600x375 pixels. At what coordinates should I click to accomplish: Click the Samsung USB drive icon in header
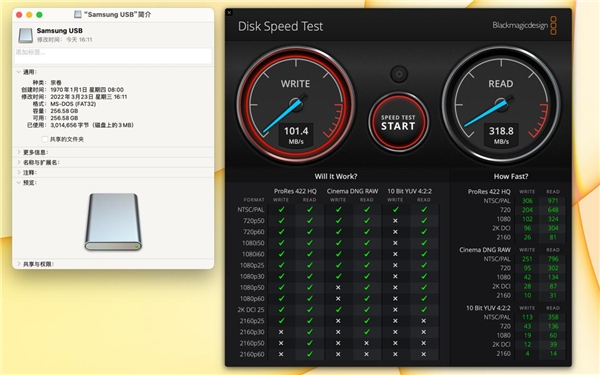[x=26, y=35]
